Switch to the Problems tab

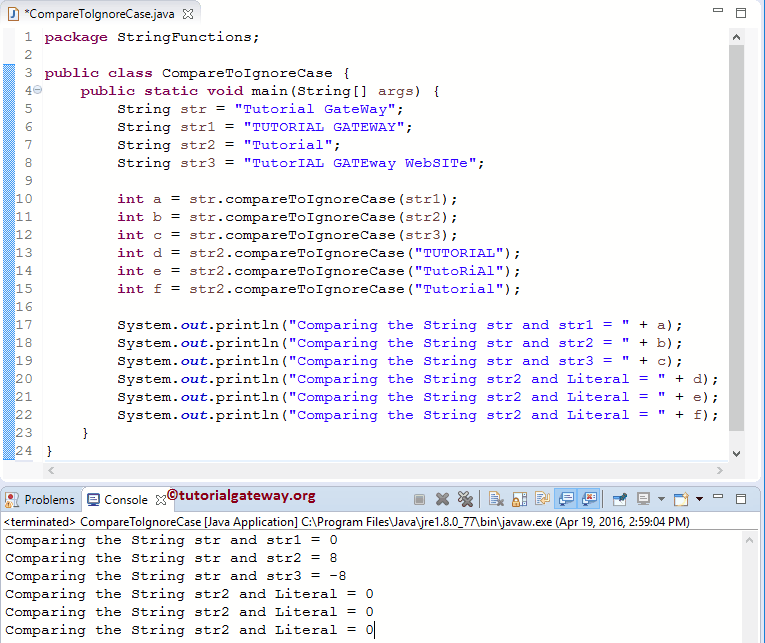click(40, 500)
